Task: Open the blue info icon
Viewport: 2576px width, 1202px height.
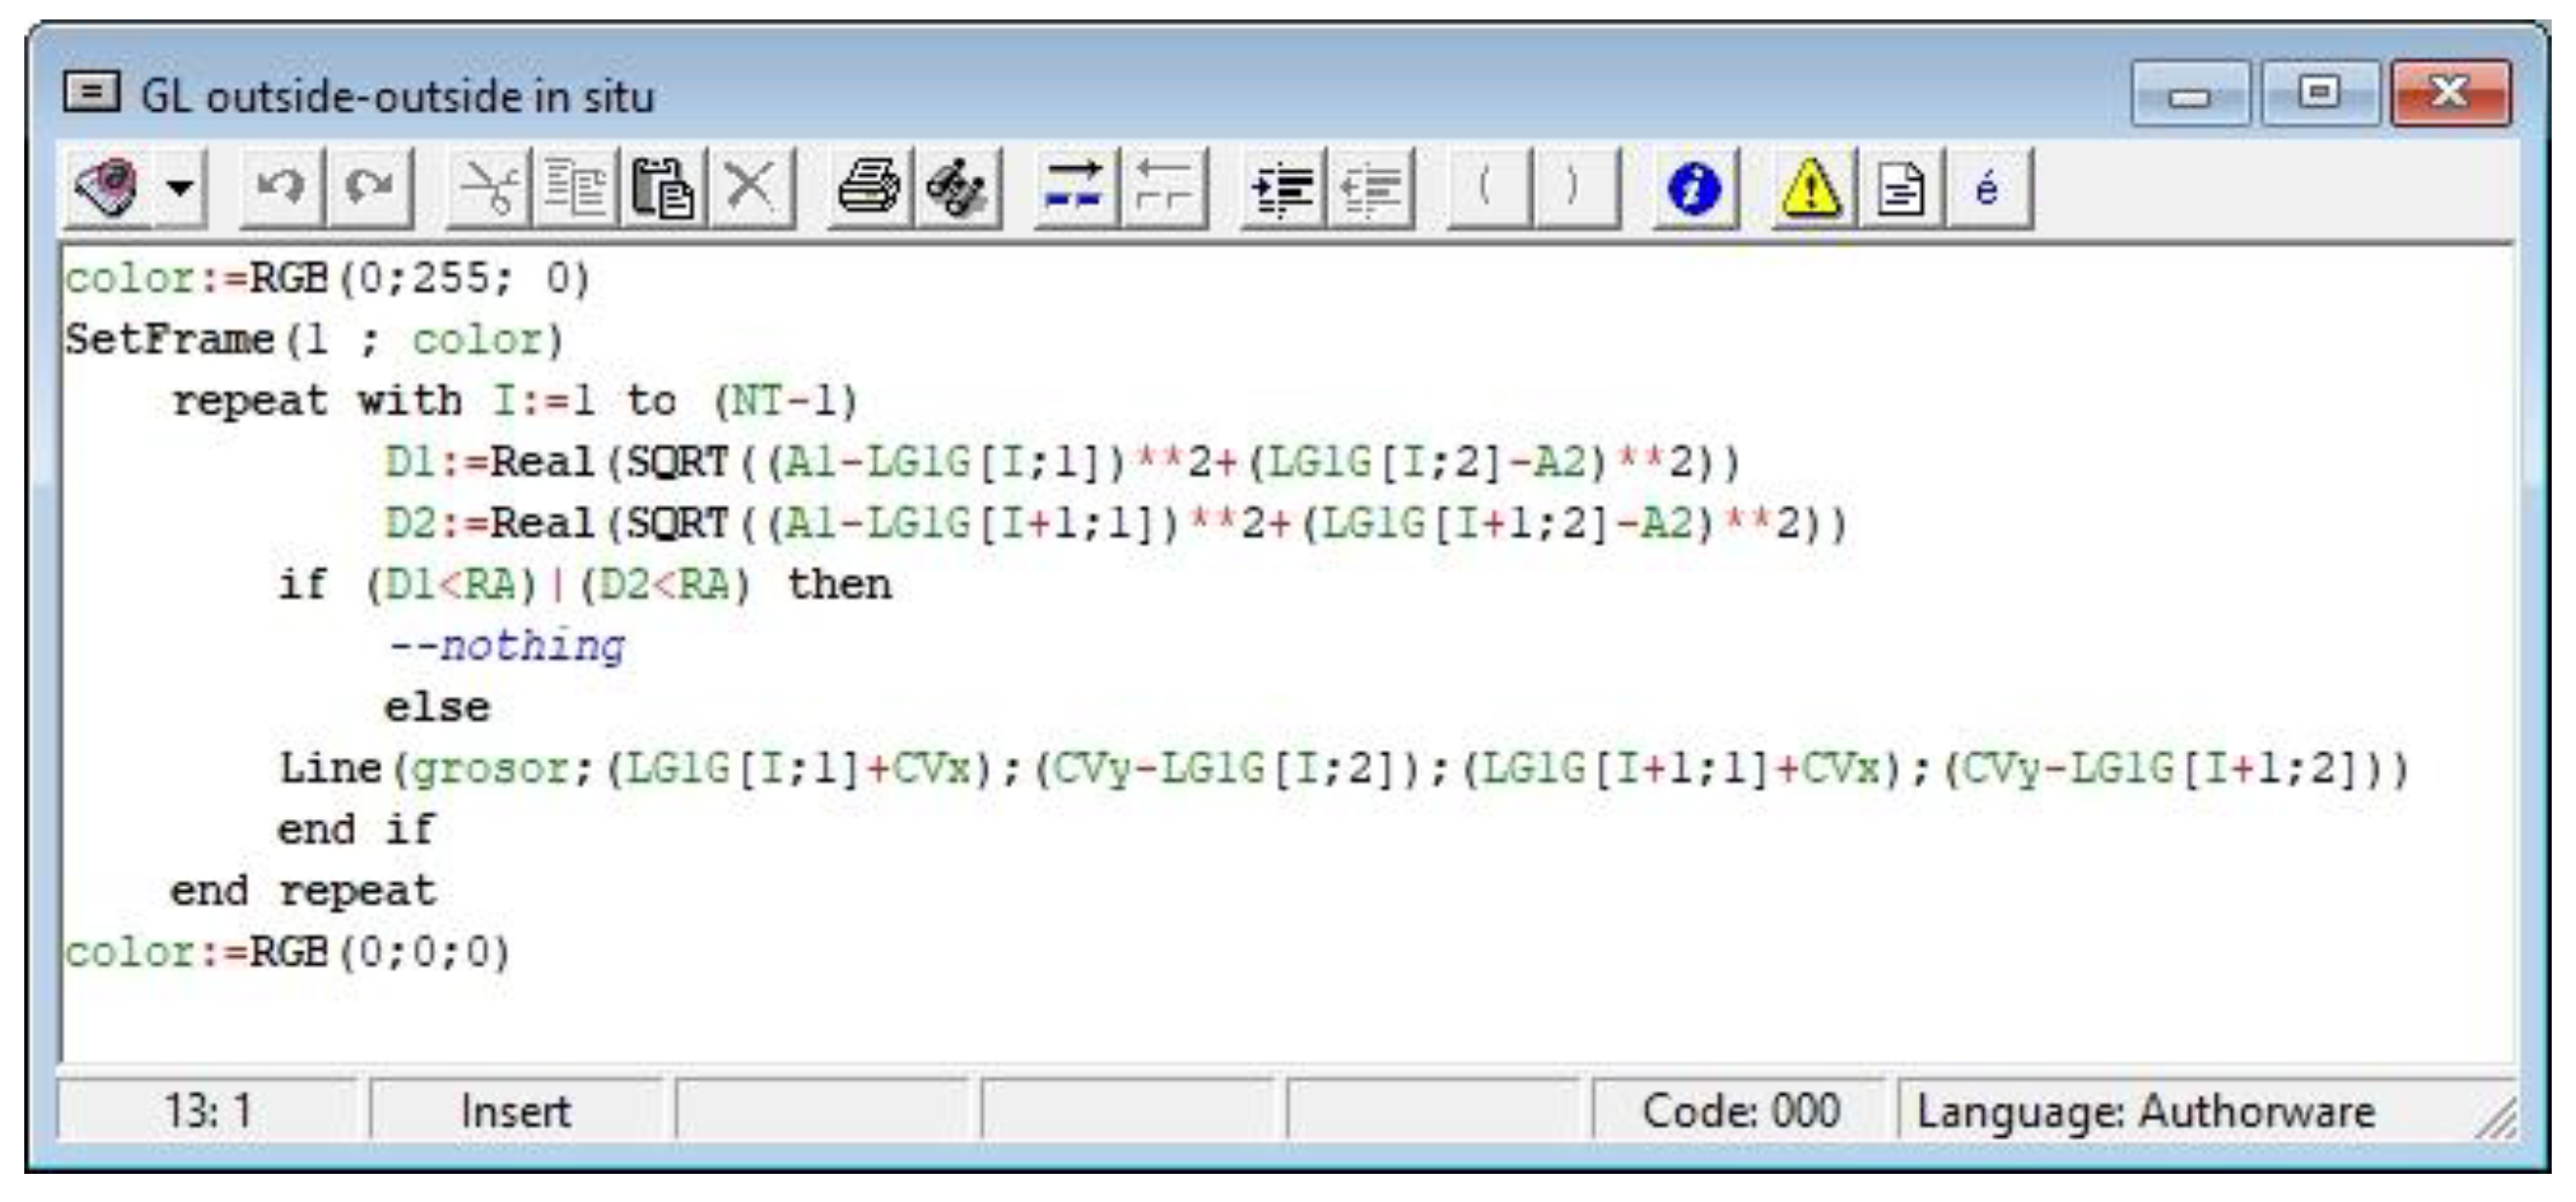Action: pyautogui.click(x=1694, y=187)
